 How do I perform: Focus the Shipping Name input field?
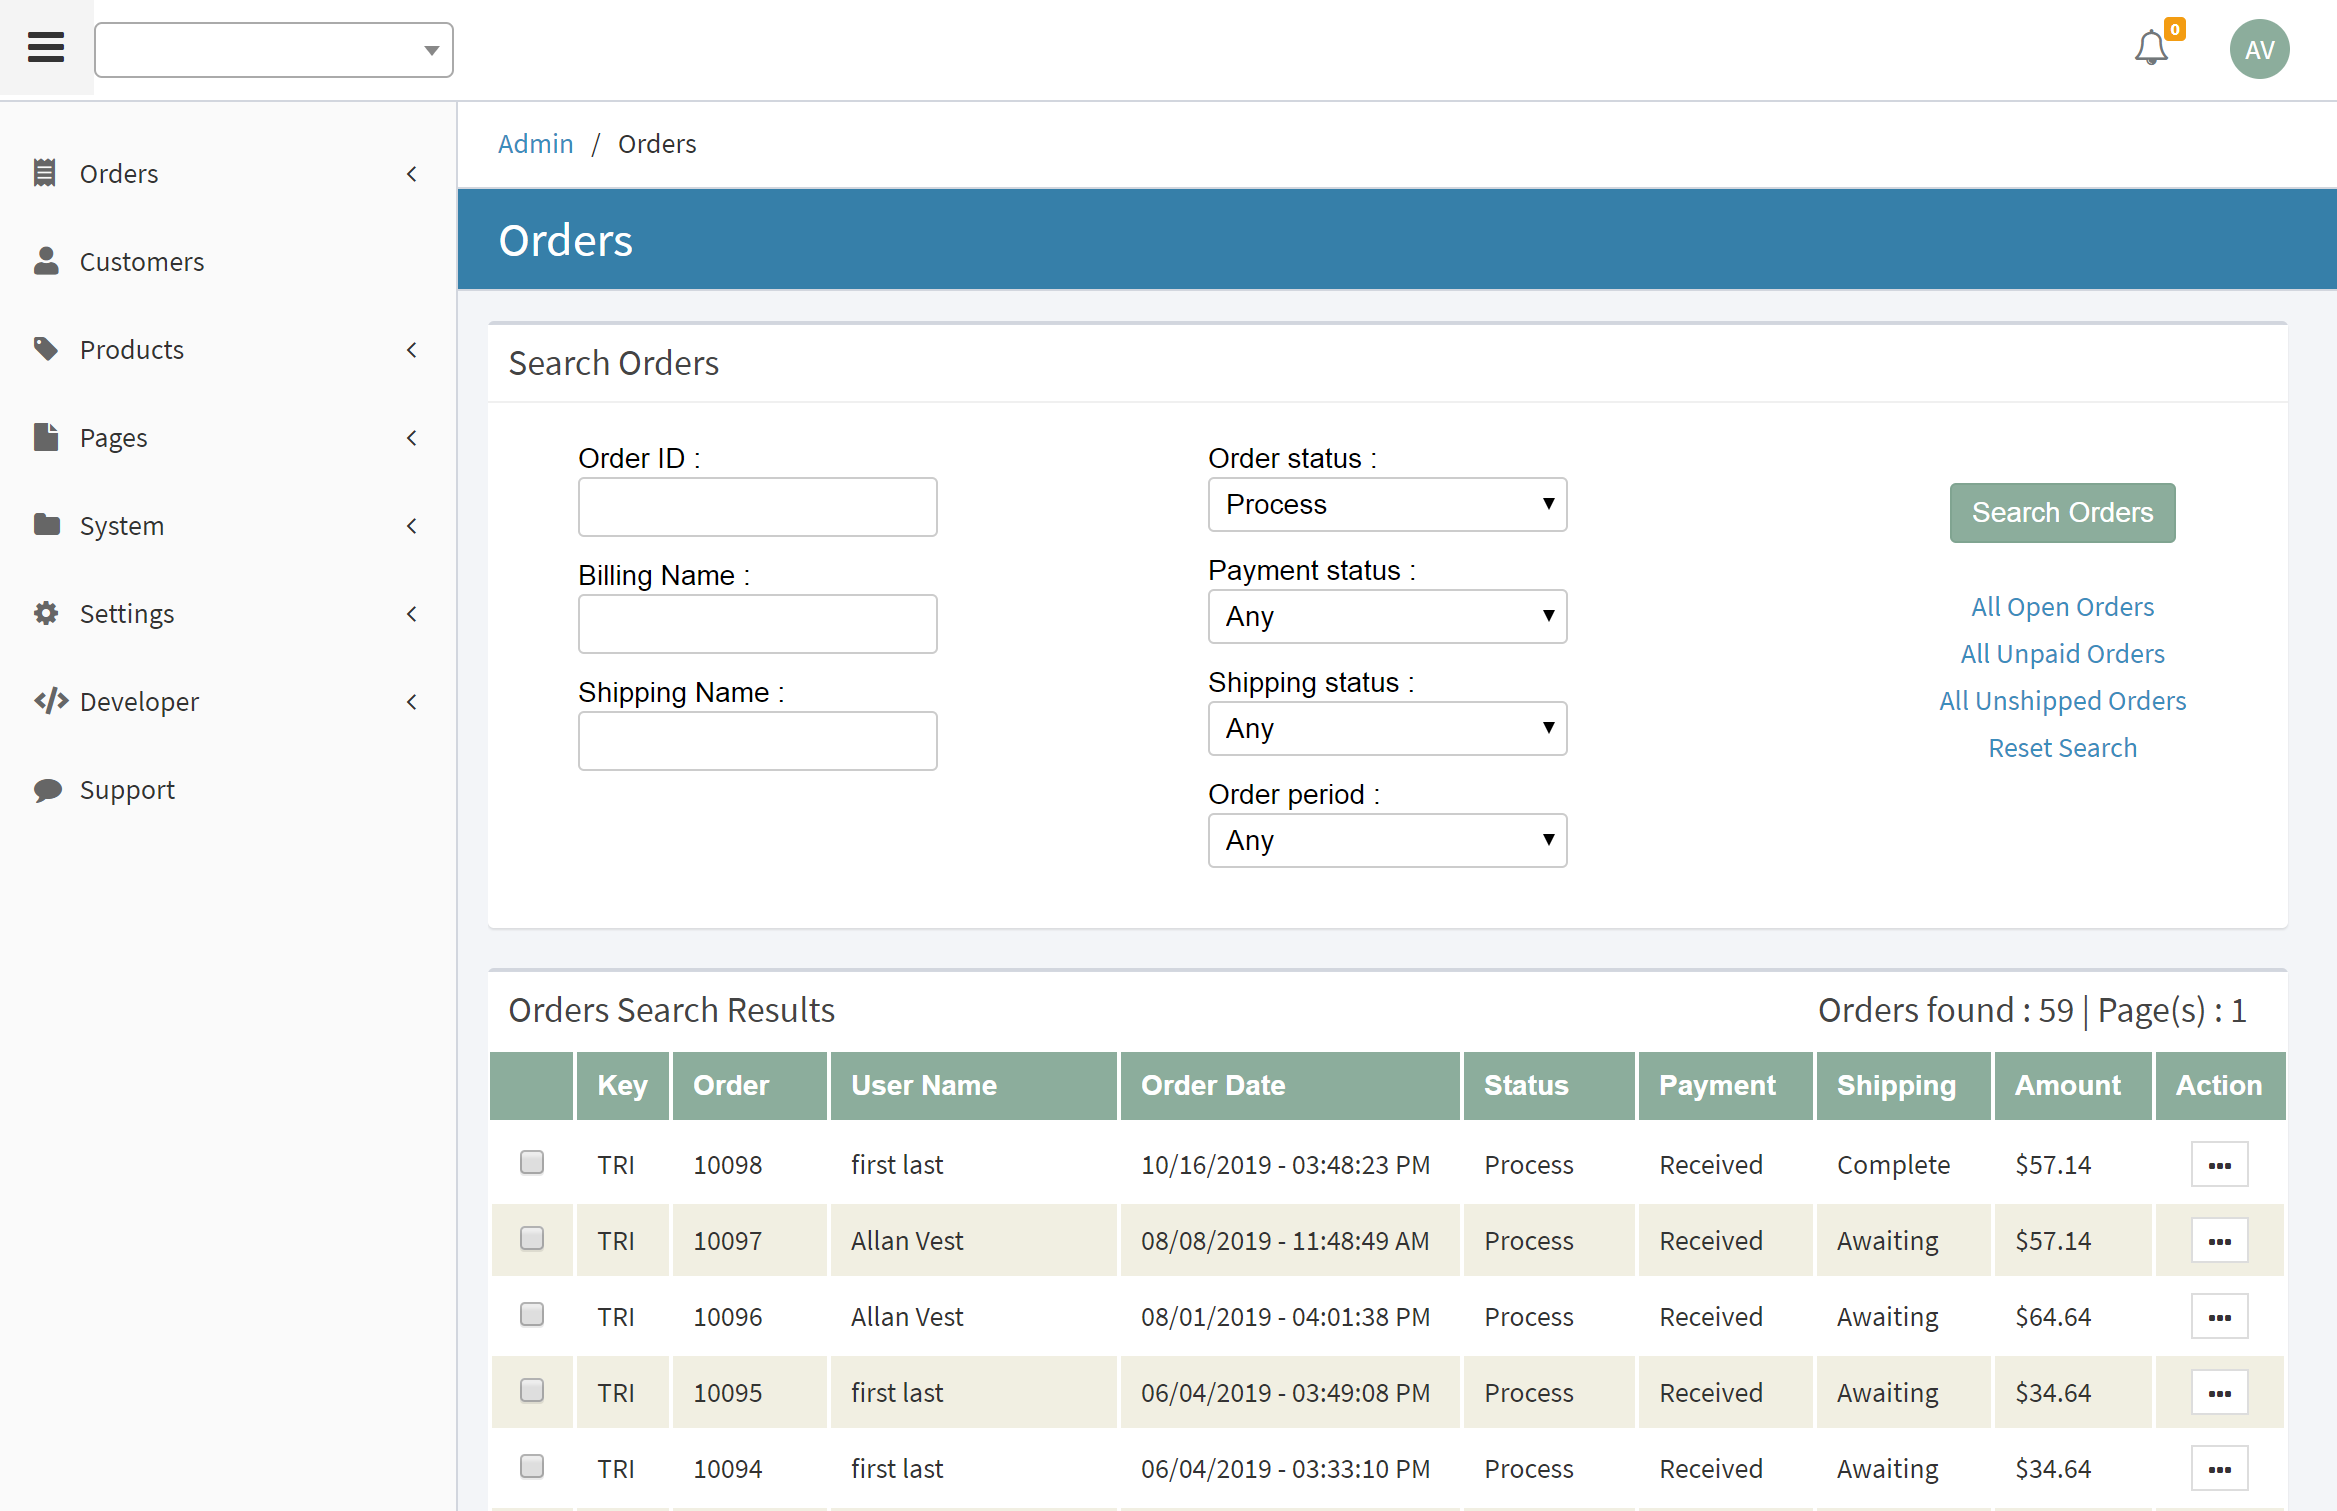(757, 741)
